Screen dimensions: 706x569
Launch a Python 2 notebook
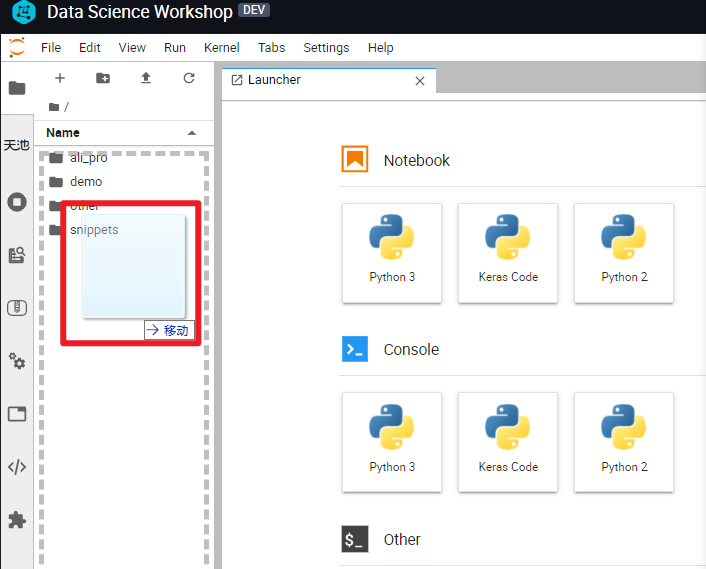(624, 253)
